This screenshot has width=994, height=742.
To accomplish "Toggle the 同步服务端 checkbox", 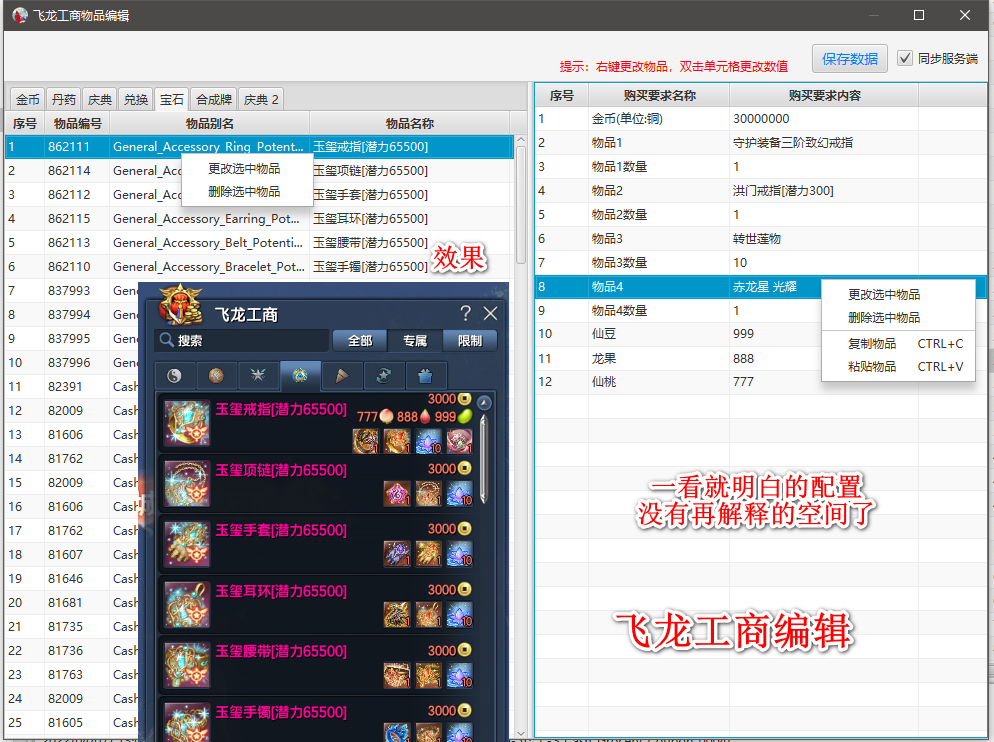I will pos(905,58).
